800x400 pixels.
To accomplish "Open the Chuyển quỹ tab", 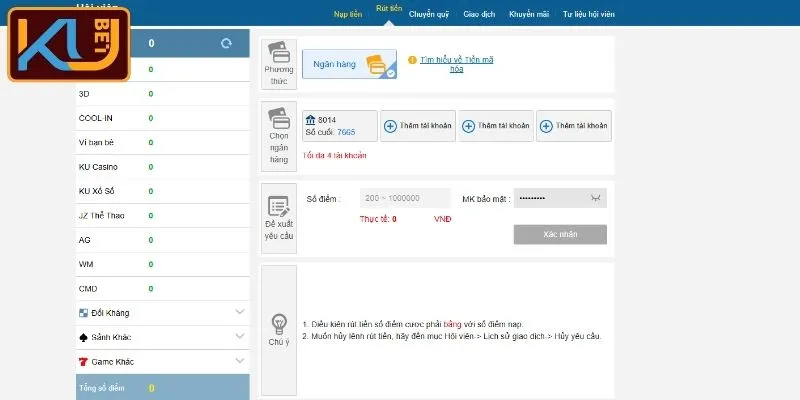I will pyautogui.click(x=429, y=14).
